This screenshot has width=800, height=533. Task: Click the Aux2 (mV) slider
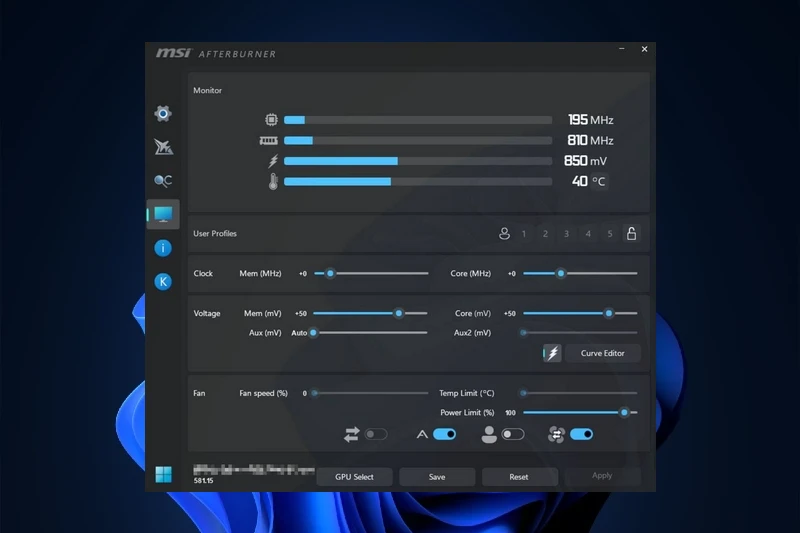(x=580, y=333)
